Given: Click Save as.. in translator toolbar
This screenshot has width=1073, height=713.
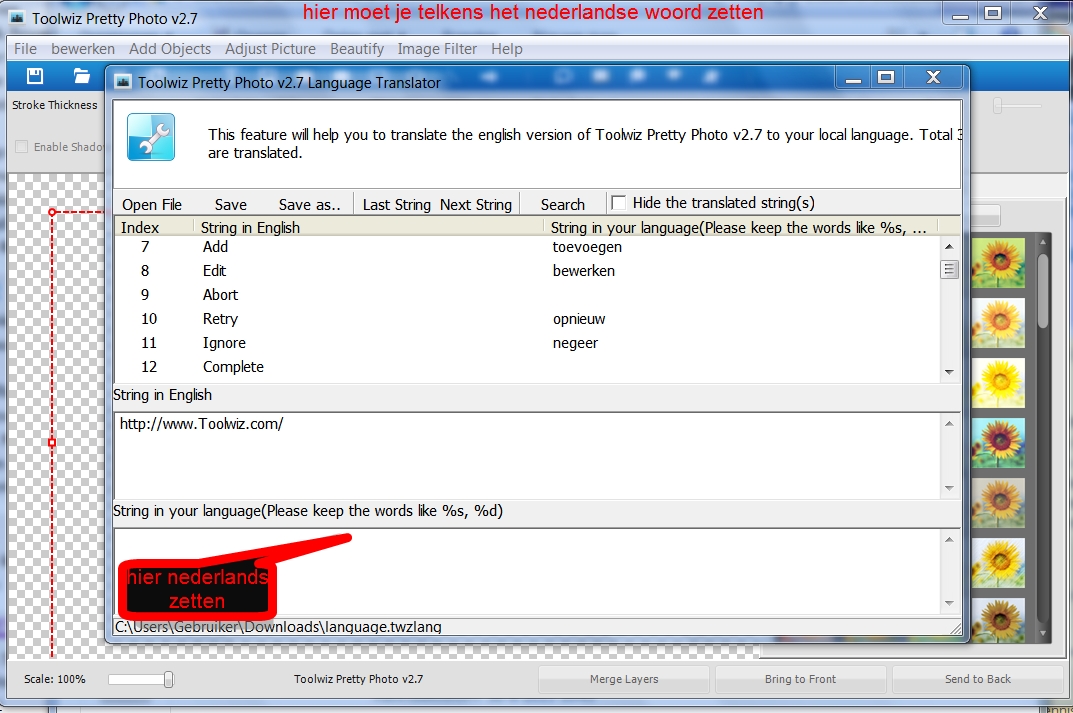Looking at the screenshot, I should coord(309,205).
